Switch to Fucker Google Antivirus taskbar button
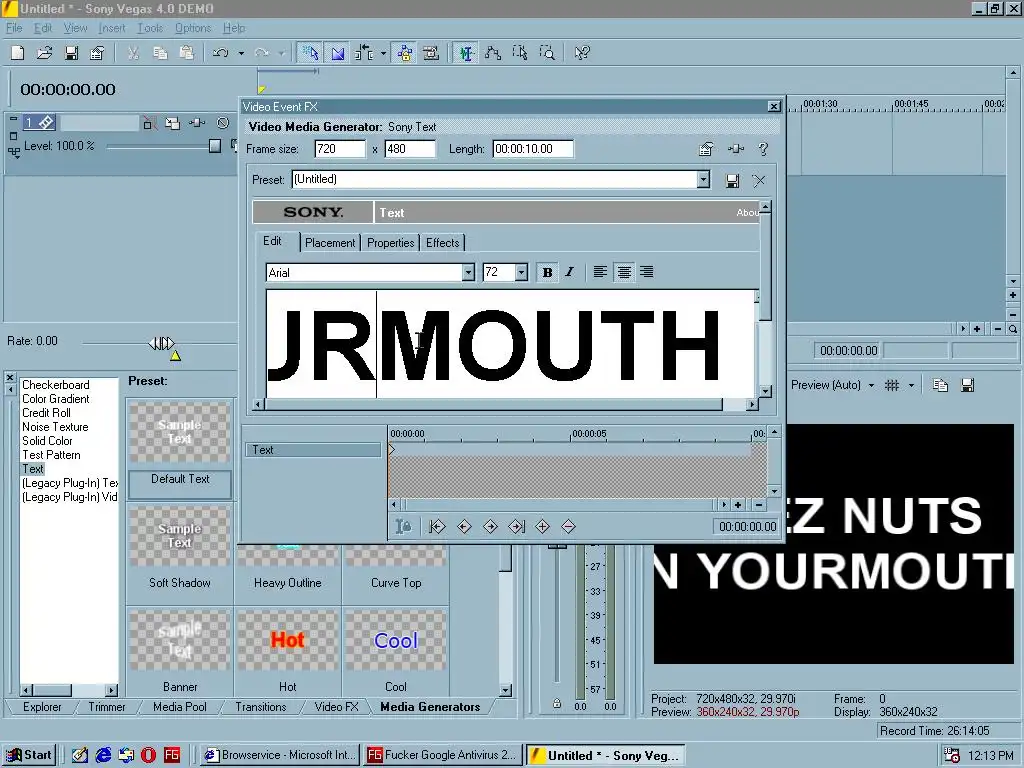This screenshot has width=1024, height=768. pos(443,756)
